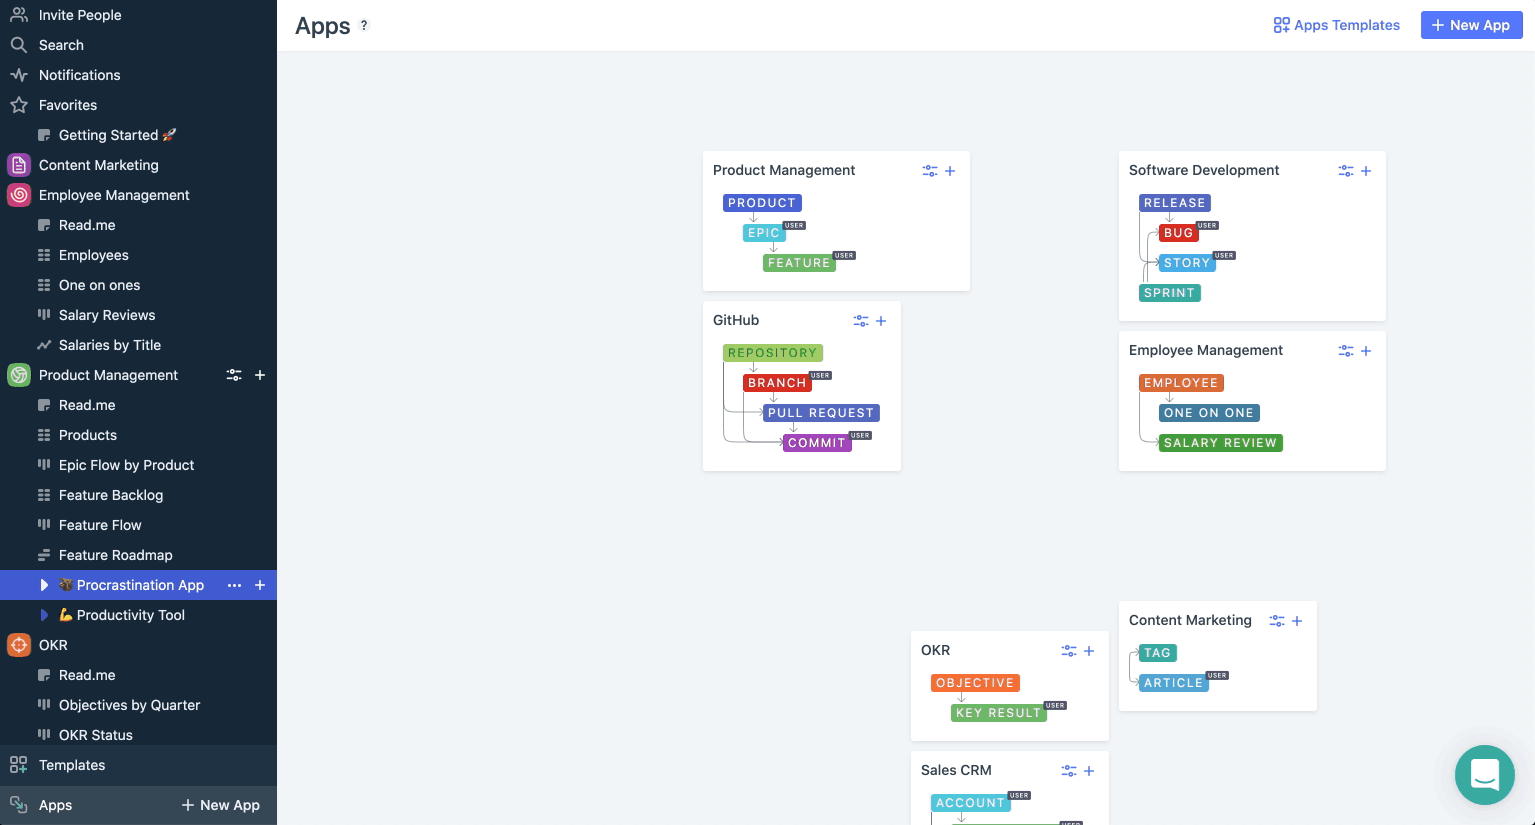The image size is (1535, 825).
Task: Add a new type to the Sales CRM app
Action: tap(1089, 770)
